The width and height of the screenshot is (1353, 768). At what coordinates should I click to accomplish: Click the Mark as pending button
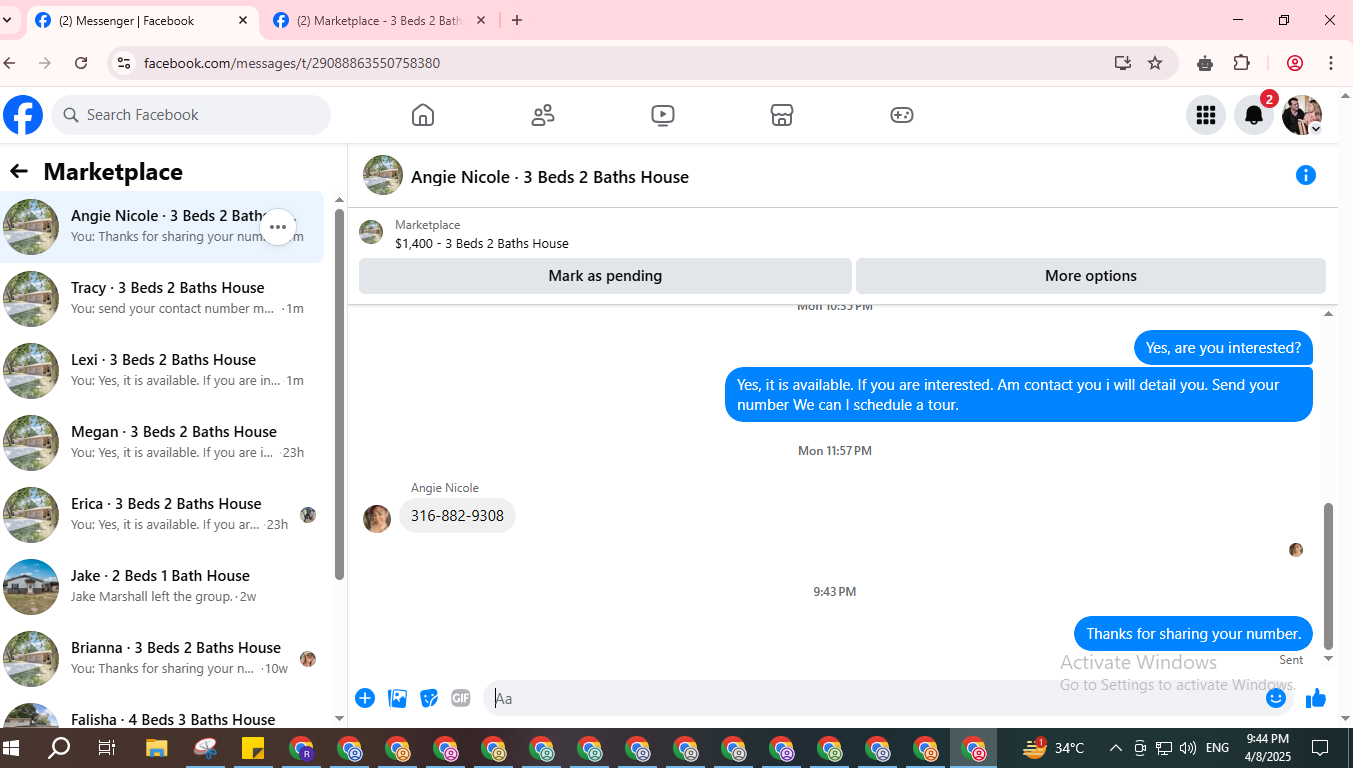point(605,276)
